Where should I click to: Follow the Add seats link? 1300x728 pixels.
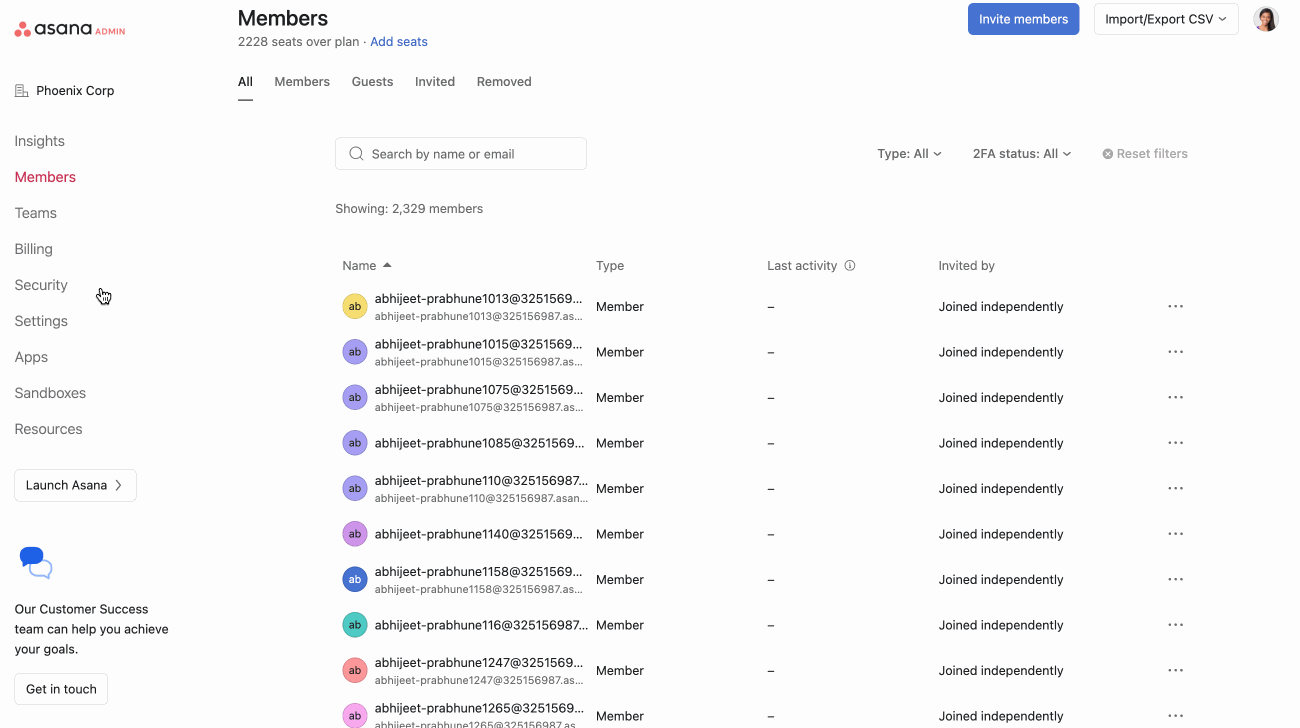(399, 42)
